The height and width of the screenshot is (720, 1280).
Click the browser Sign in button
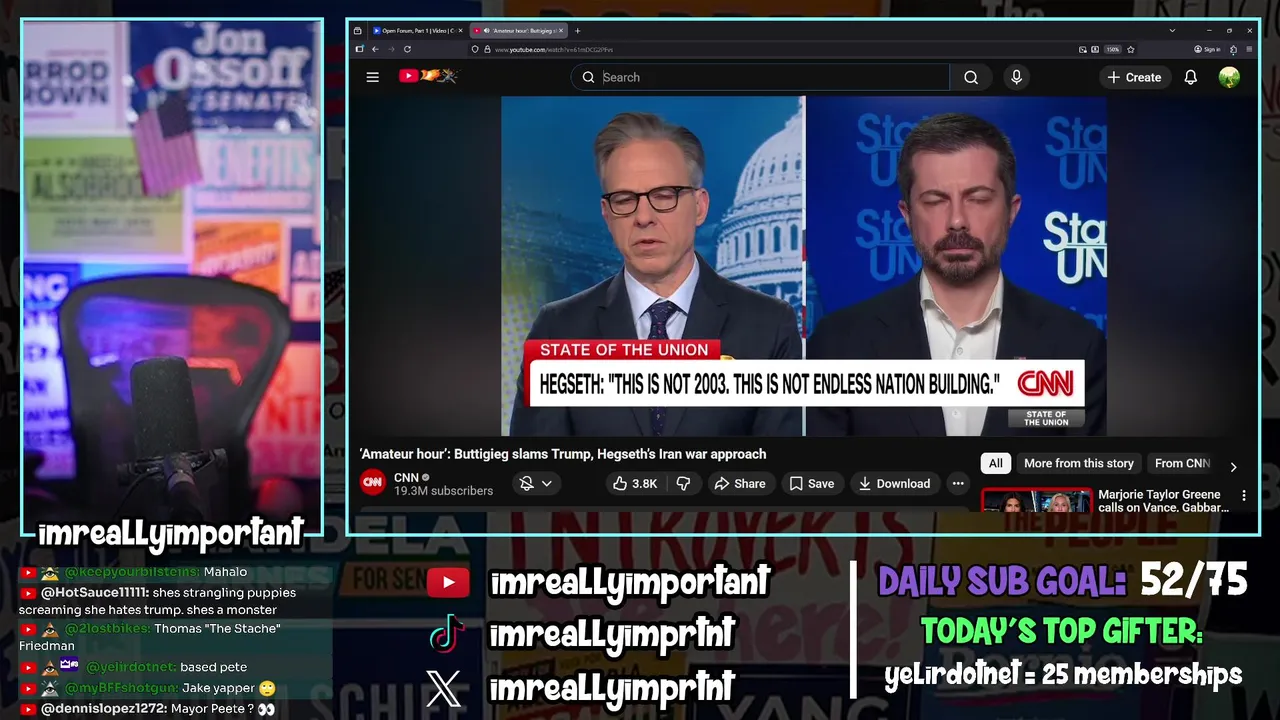pyautogui.click(x=1207, y=49)
